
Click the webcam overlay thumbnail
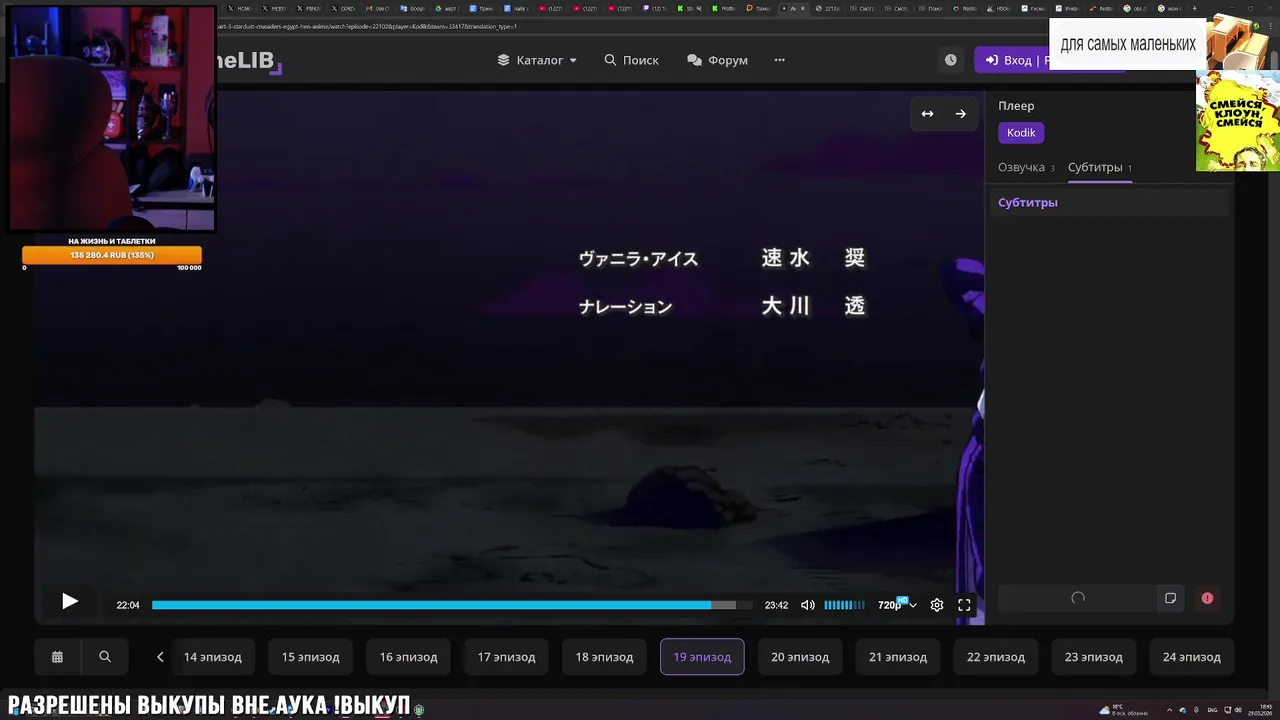tap(112, 118)
